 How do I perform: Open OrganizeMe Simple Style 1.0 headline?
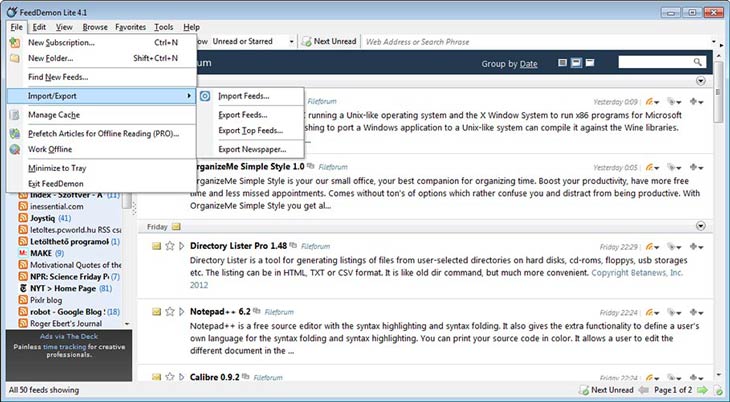(x=248, y=166)
